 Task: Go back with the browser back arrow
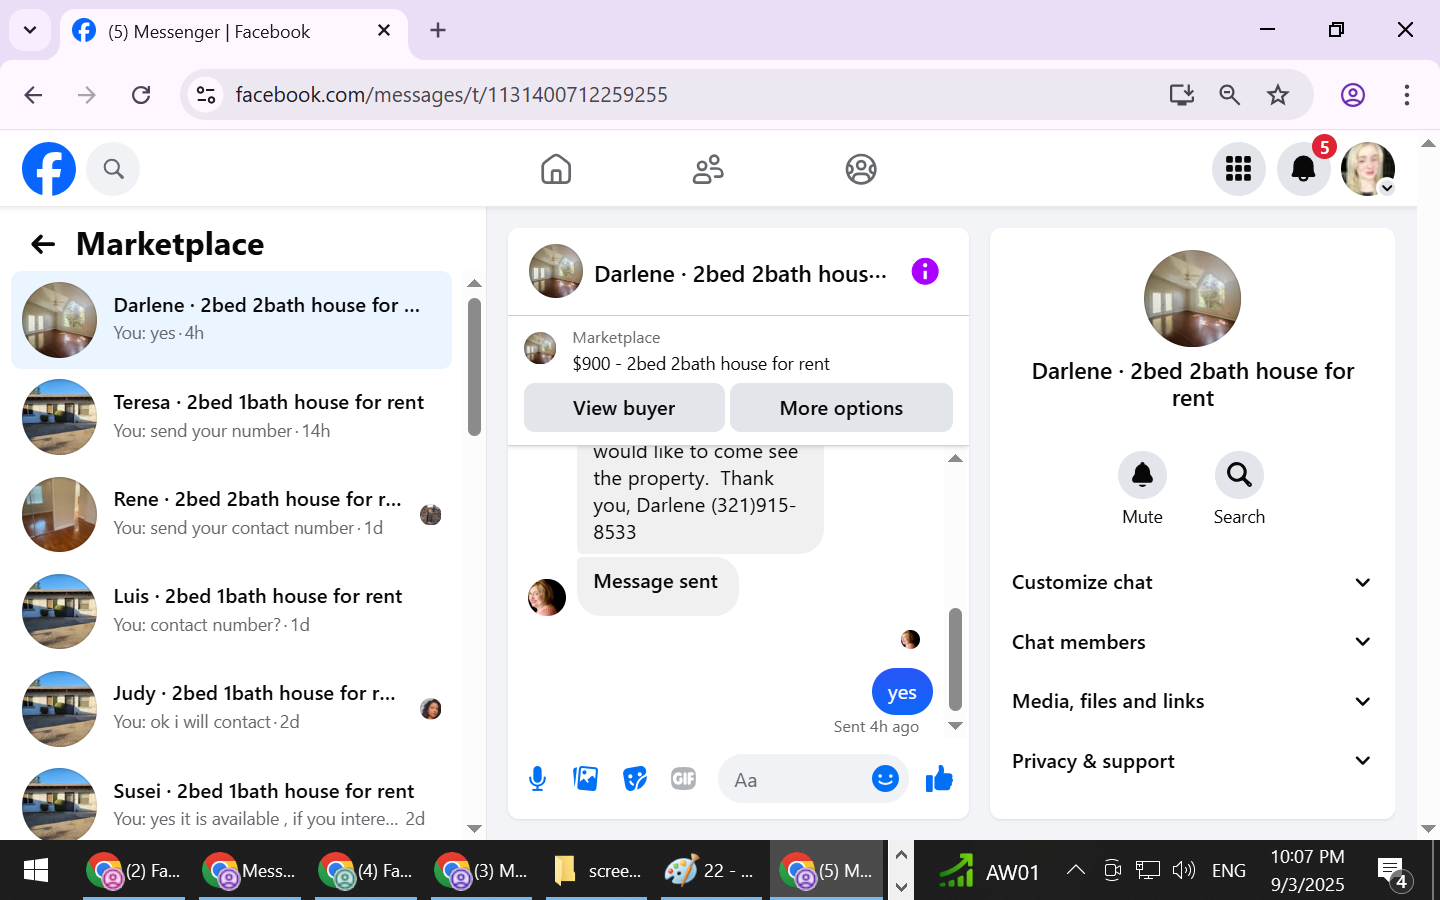click(x=33, y=95)
